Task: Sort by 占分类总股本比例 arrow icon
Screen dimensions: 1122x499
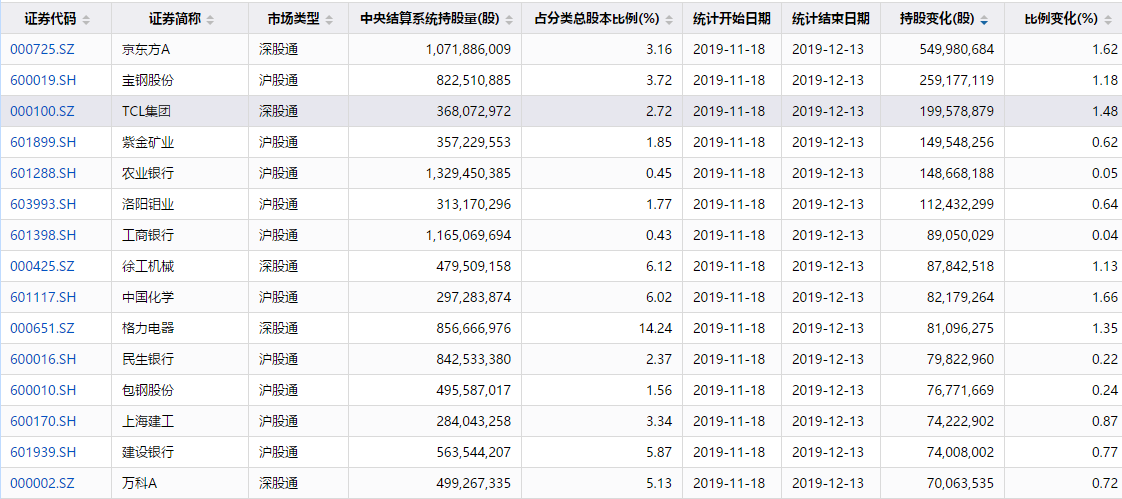Action: click(x=669, y=20)
